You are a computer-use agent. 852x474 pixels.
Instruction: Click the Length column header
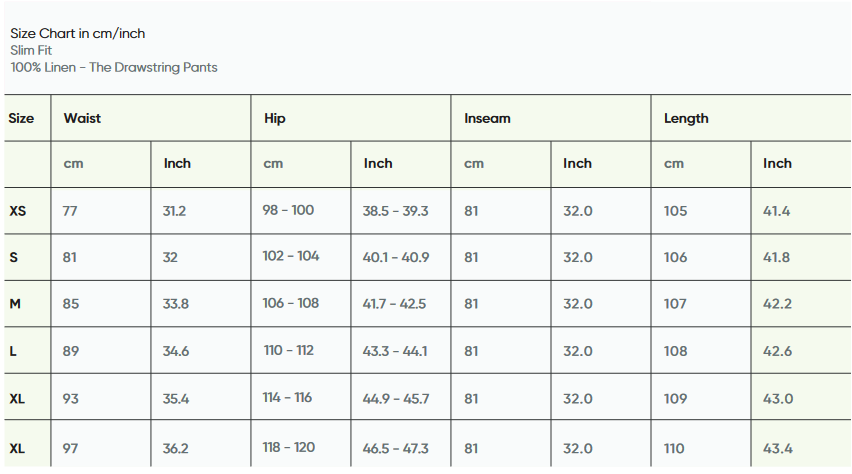[686, 118]
